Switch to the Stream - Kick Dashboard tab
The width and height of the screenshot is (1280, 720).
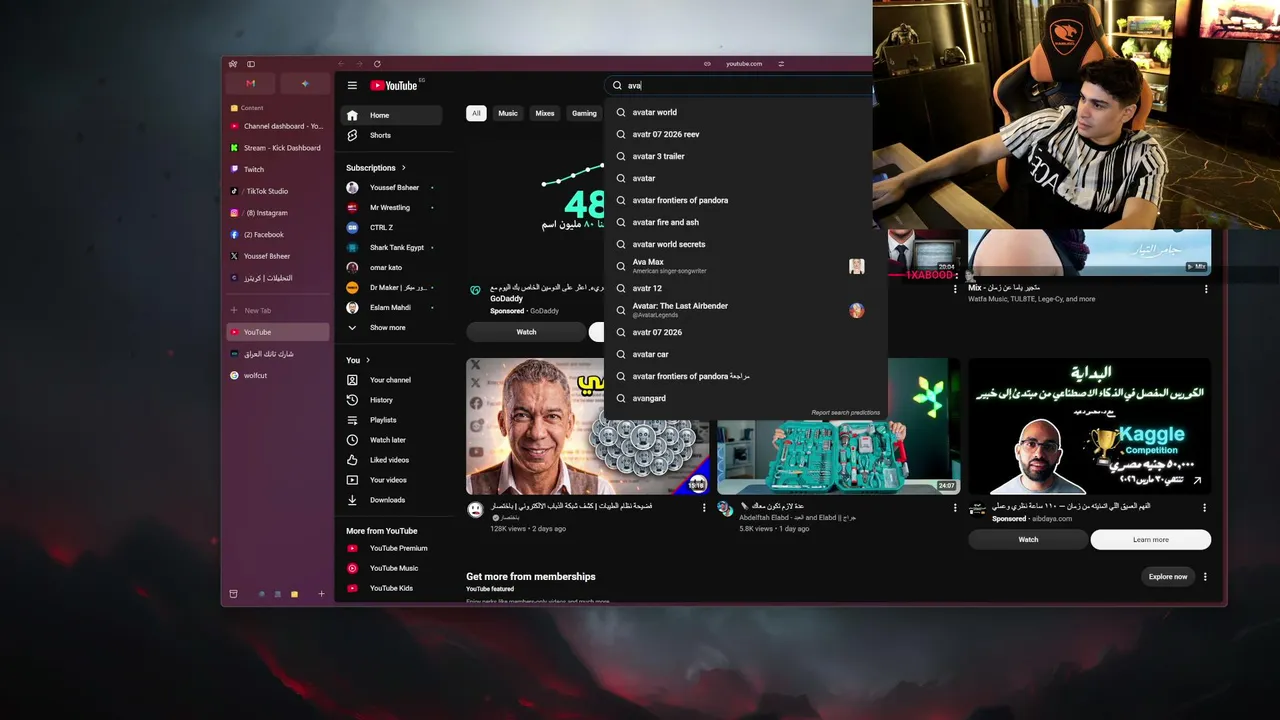278,148
